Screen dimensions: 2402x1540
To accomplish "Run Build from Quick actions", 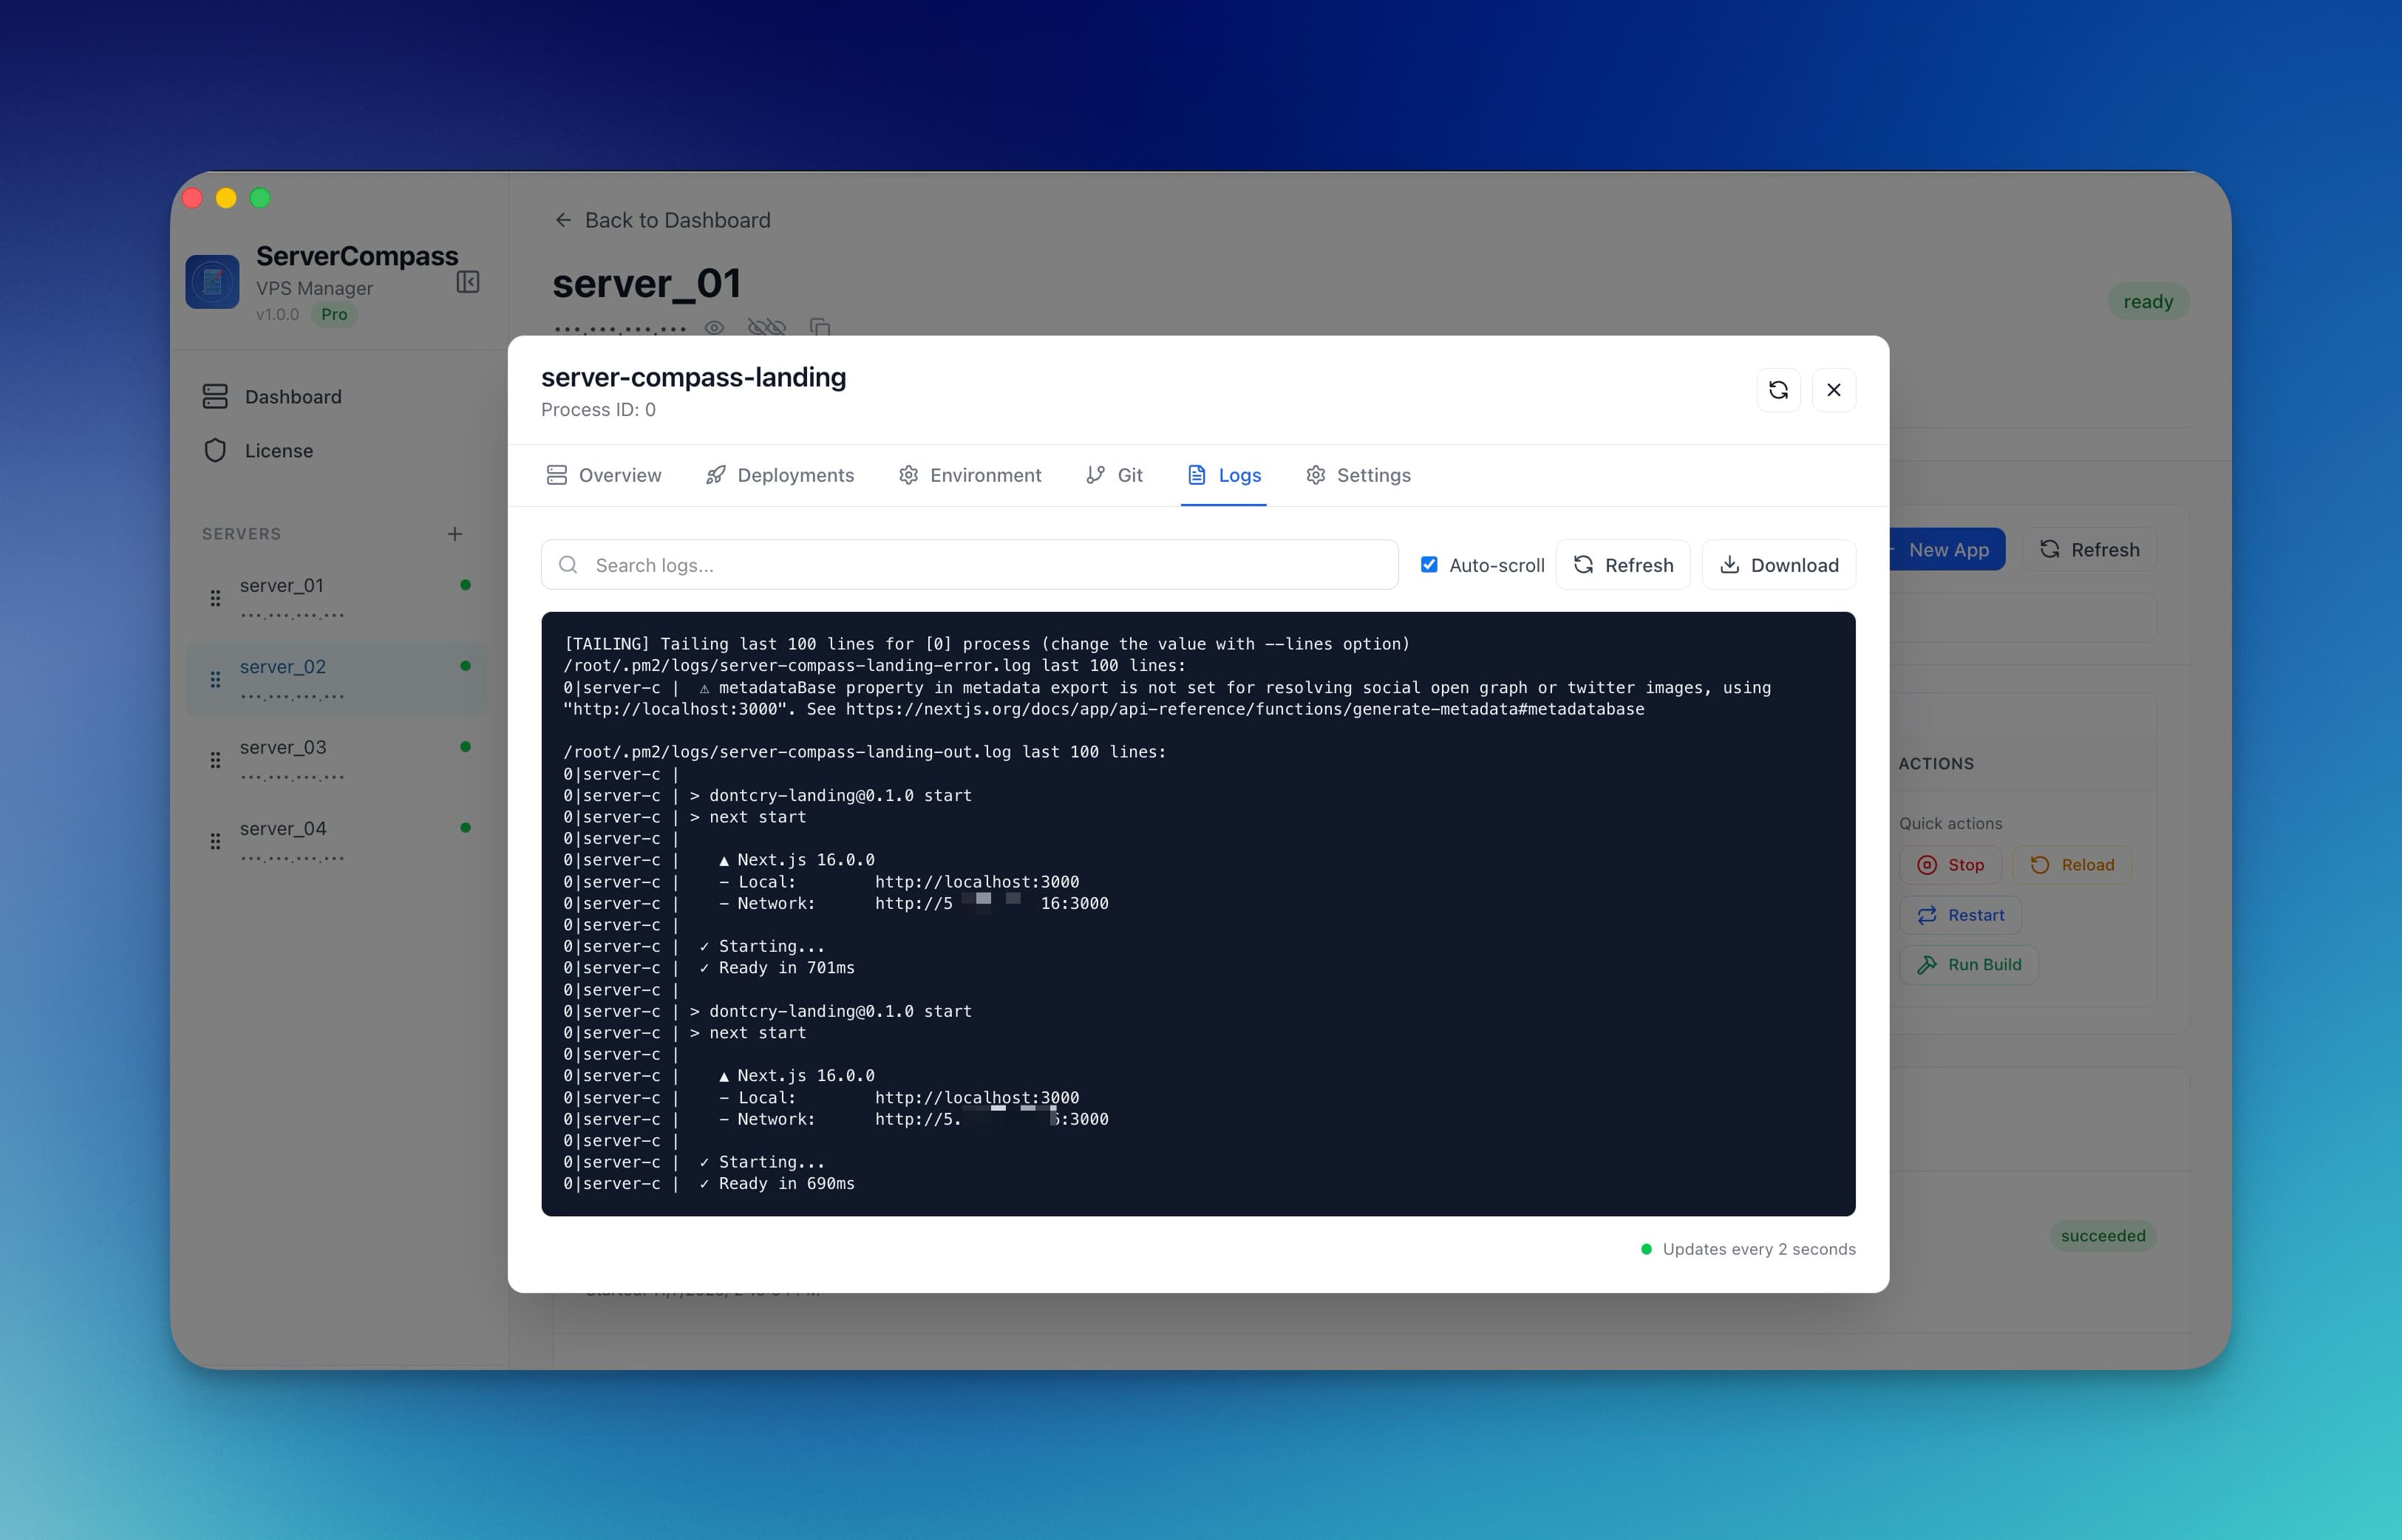I will (1968, 964).
